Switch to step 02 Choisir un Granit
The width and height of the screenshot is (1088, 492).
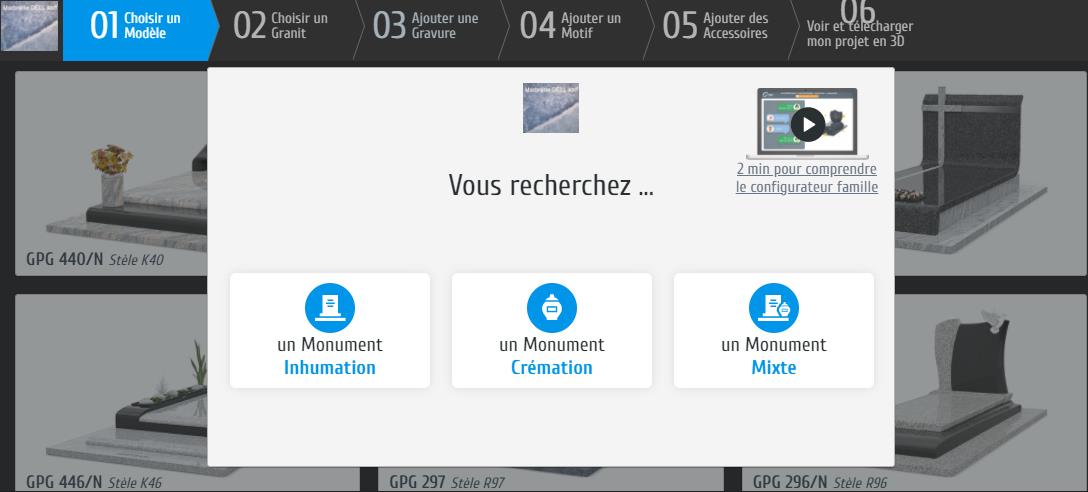tap(282, 26)
